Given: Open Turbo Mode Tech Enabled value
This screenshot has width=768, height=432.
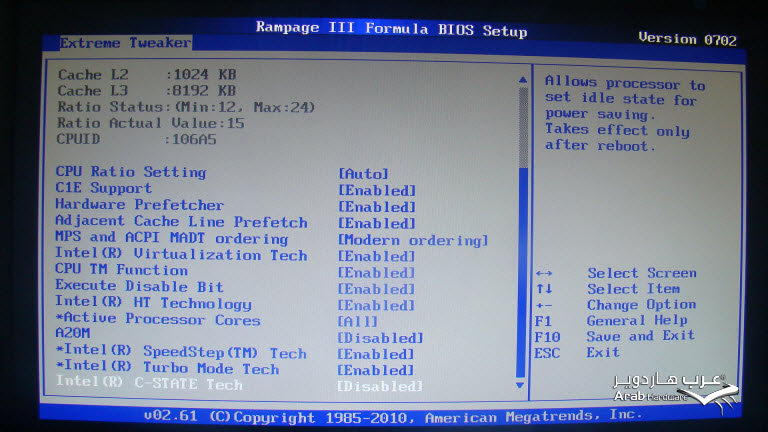Looking at the screenshot, I should click(376, 370).
